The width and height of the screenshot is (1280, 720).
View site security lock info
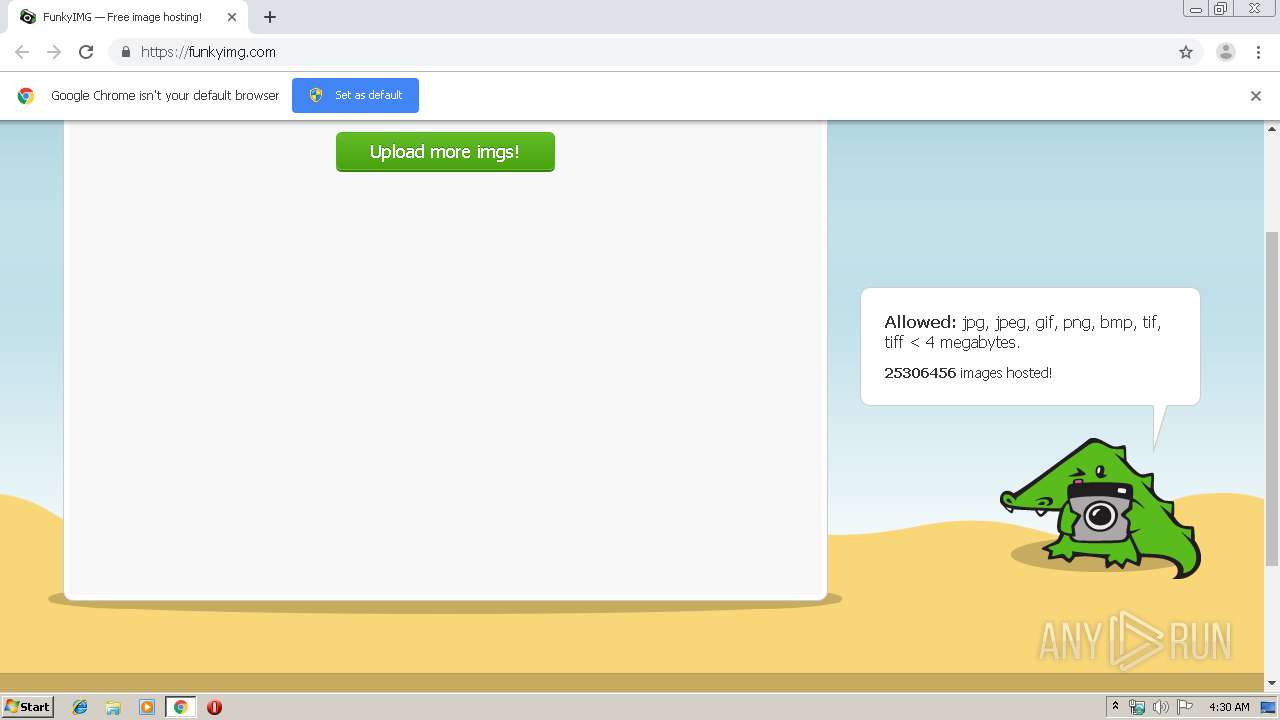click(125, 52)
